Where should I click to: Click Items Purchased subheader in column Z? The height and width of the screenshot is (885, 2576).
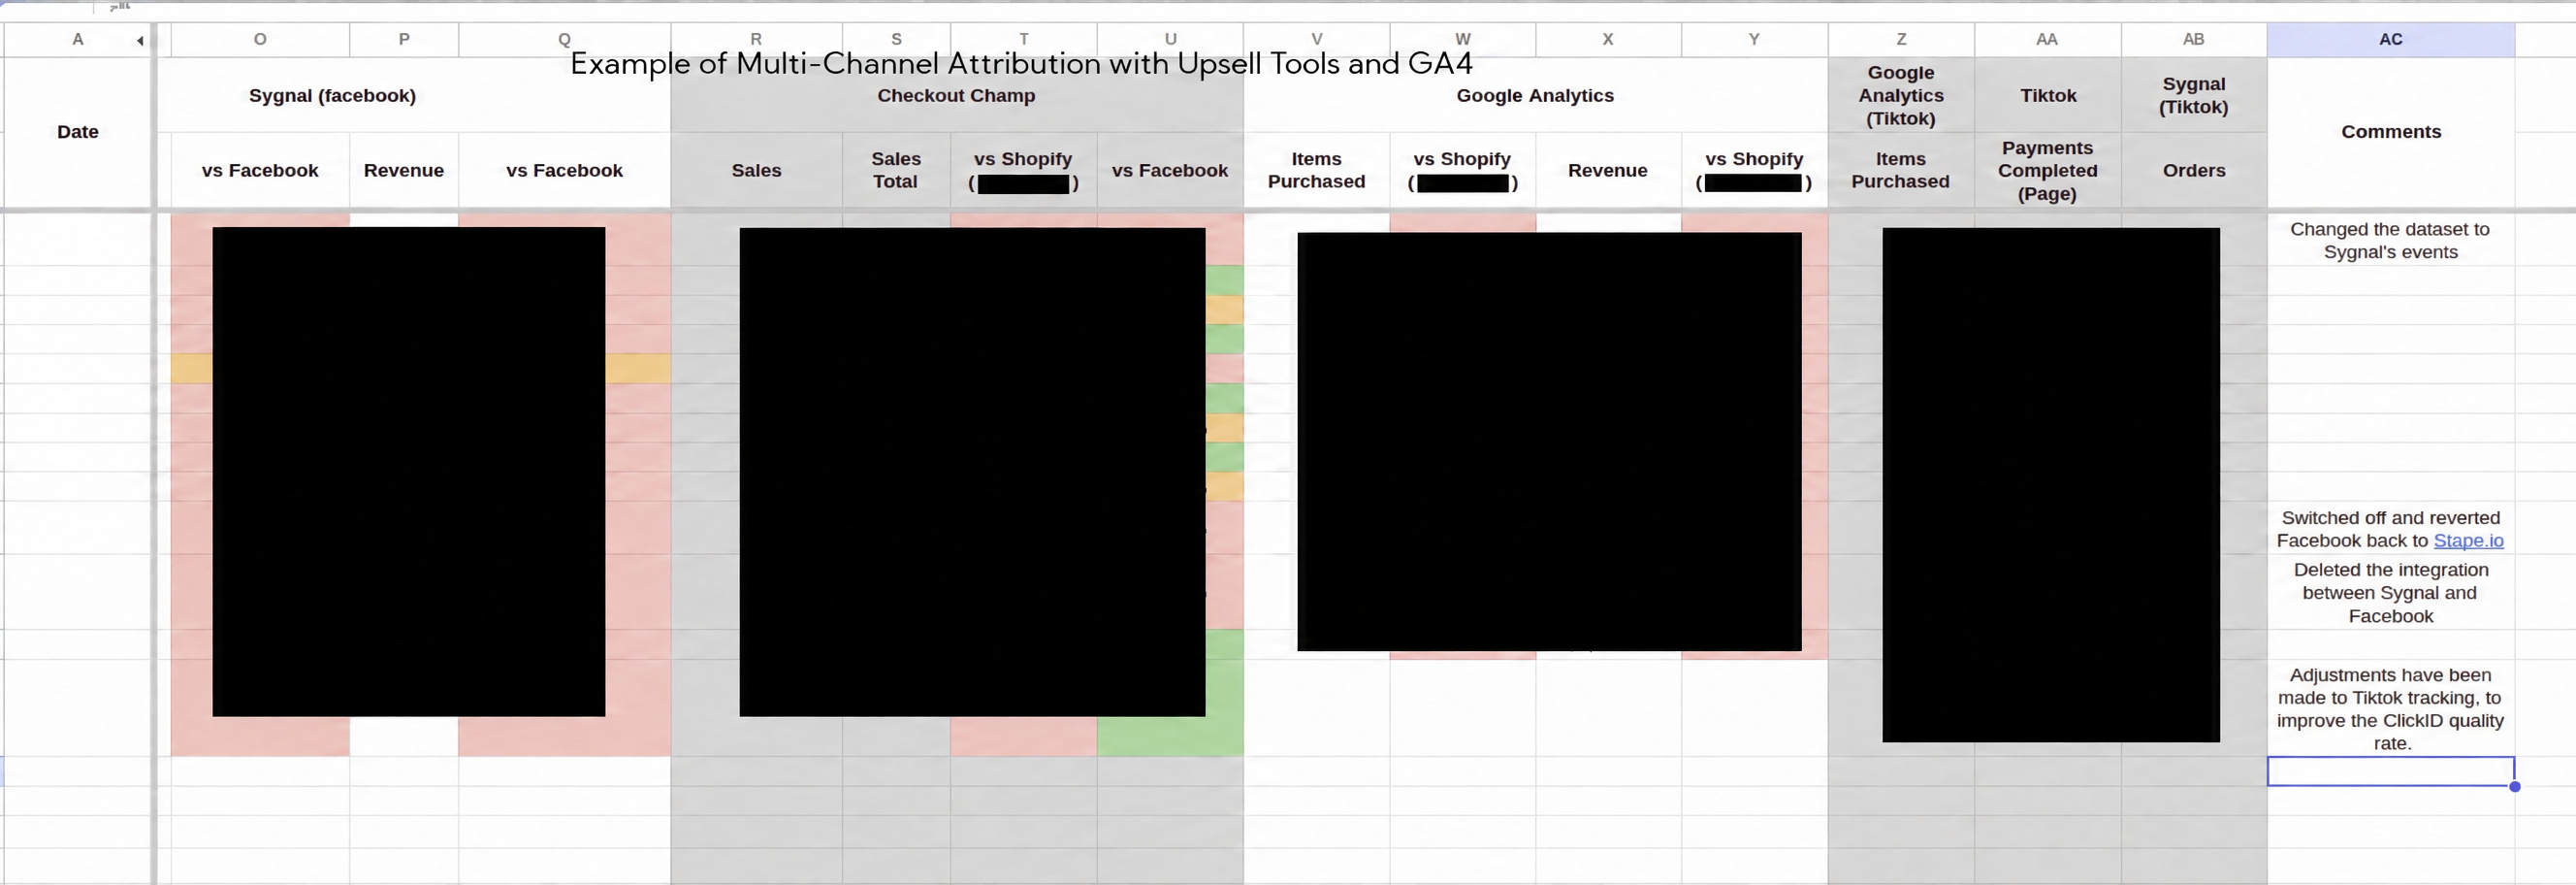point(1901,170)
